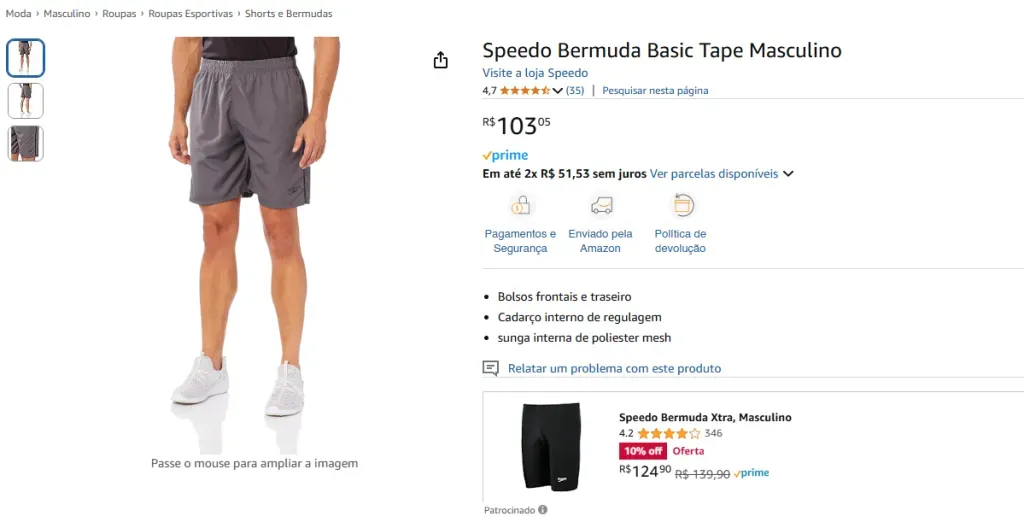
Task: Click the share icon beside the product image
Action: (441, 60)
